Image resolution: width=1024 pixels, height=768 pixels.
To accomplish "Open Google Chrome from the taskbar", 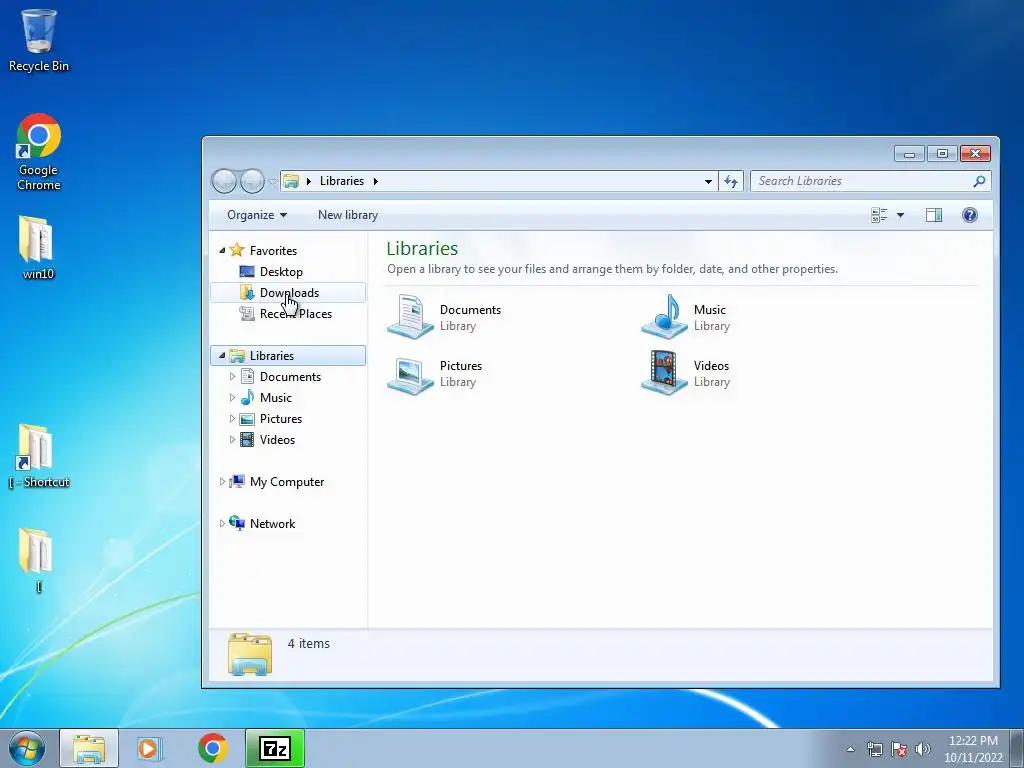I will 212,748.
